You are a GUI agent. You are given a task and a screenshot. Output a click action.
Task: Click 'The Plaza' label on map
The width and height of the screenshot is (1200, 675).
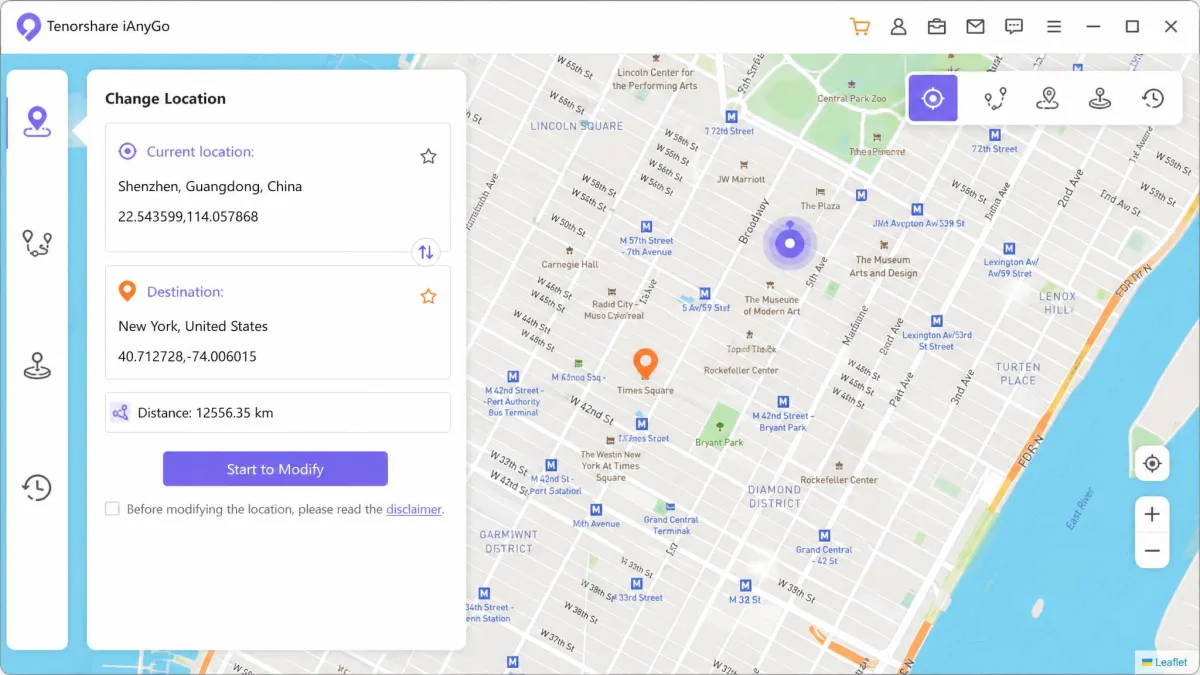[821, 206]
